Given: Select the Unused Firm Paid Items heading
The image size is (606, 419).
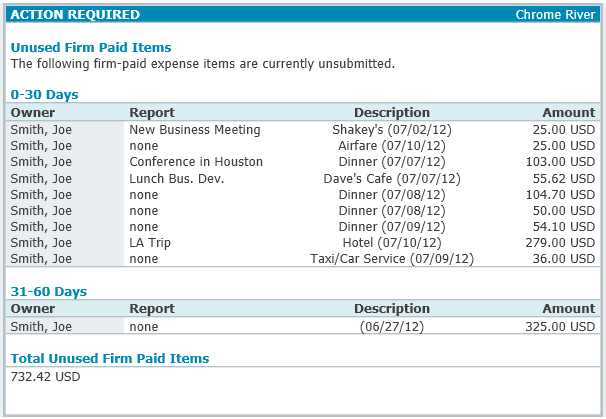Looking at the screenshot, I should (91, 47).
